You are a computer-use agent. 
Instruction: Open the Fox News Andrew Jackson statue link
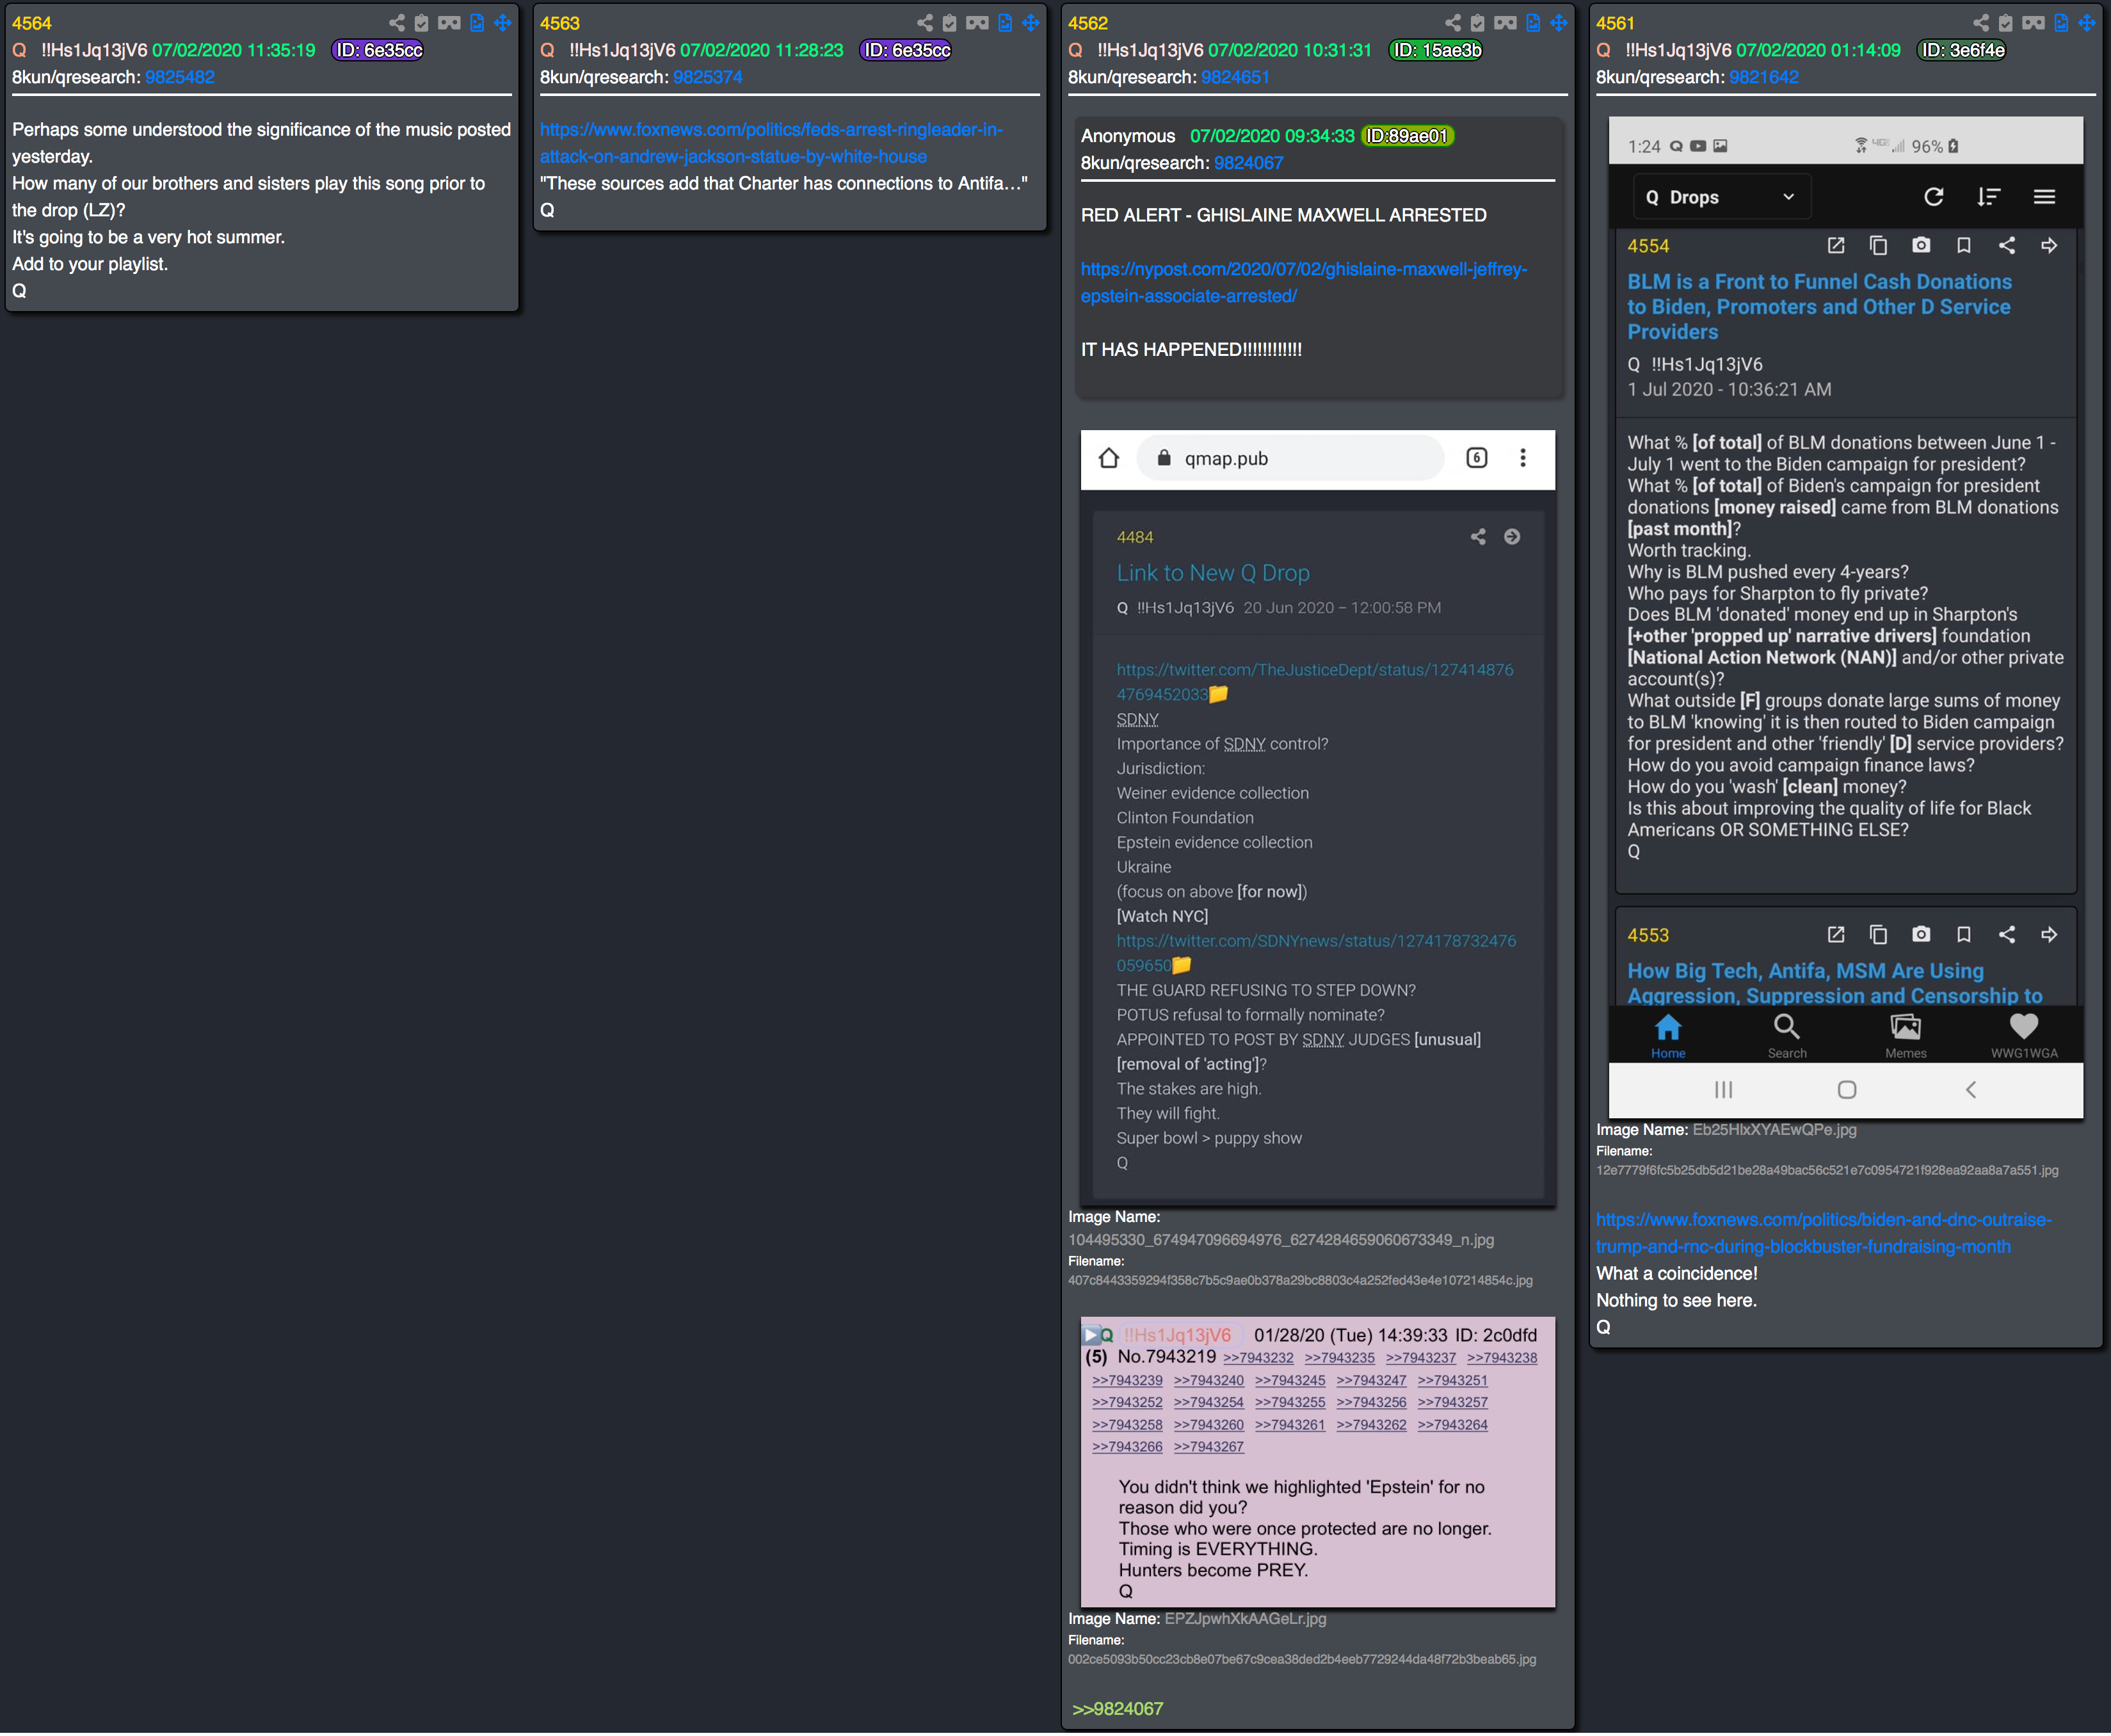[771, 143]
